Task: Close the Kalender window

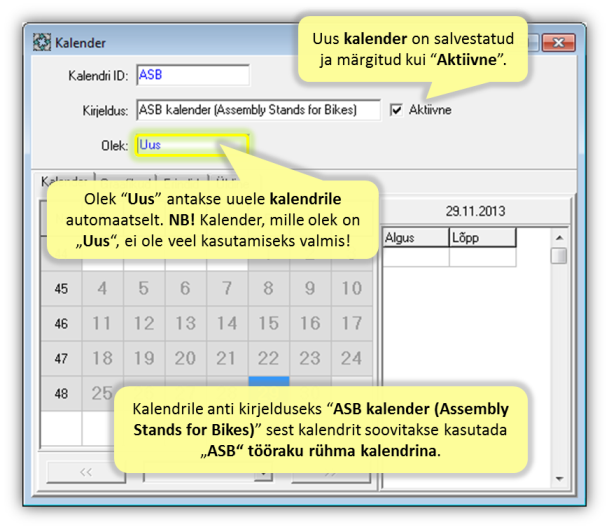Action: point(561,43)
